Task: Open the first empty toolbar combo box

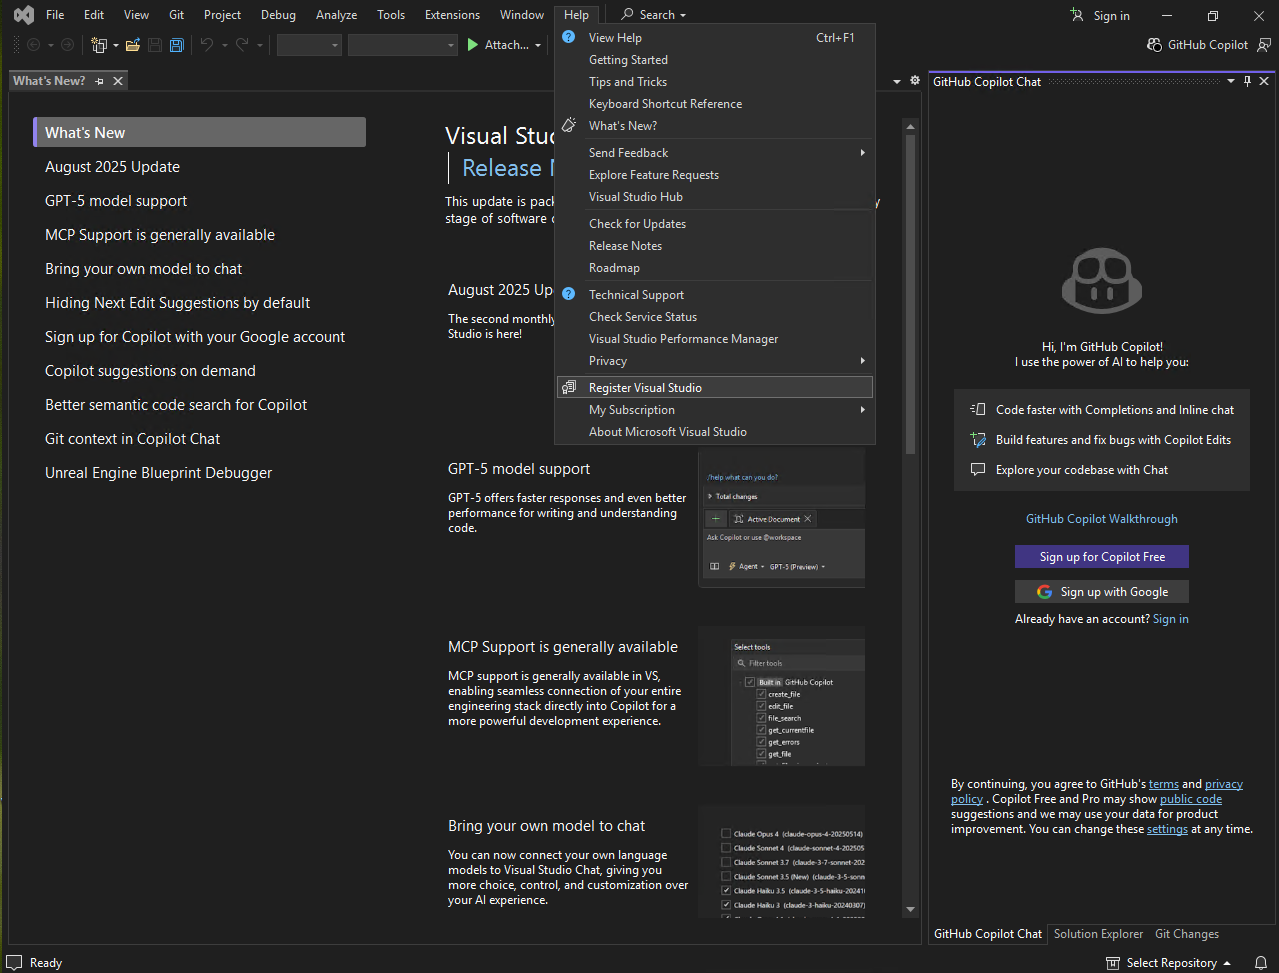Action: [309, 45]
